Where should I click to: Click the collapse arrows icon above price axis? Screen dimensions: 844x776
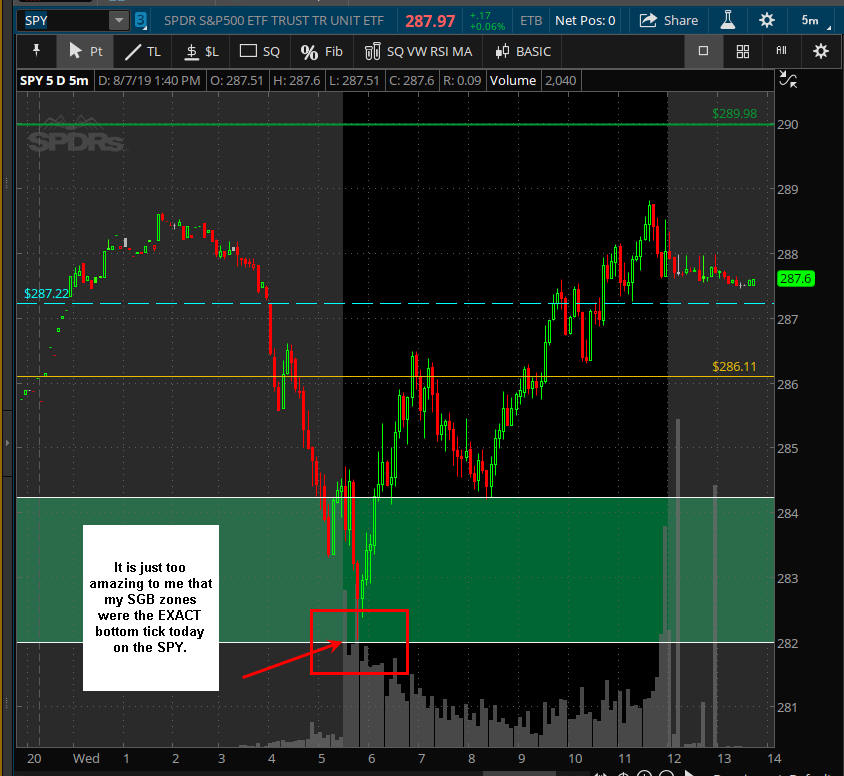click(x=788, y=80)
